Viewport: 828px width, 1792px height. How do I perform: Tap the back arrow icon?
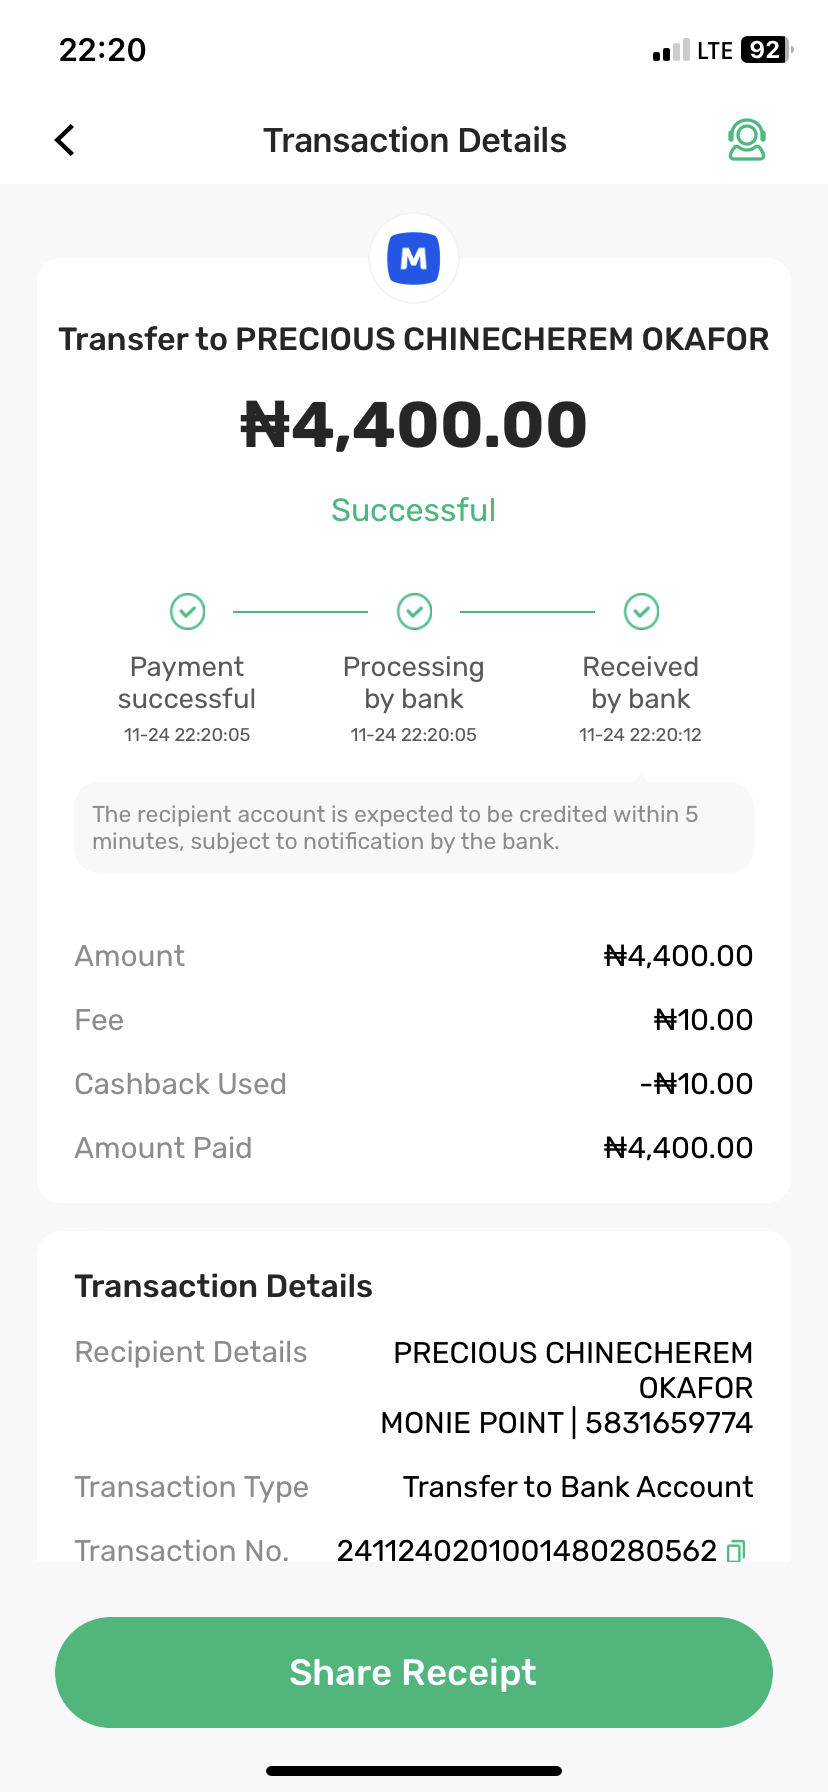click(x=65, y=140)
